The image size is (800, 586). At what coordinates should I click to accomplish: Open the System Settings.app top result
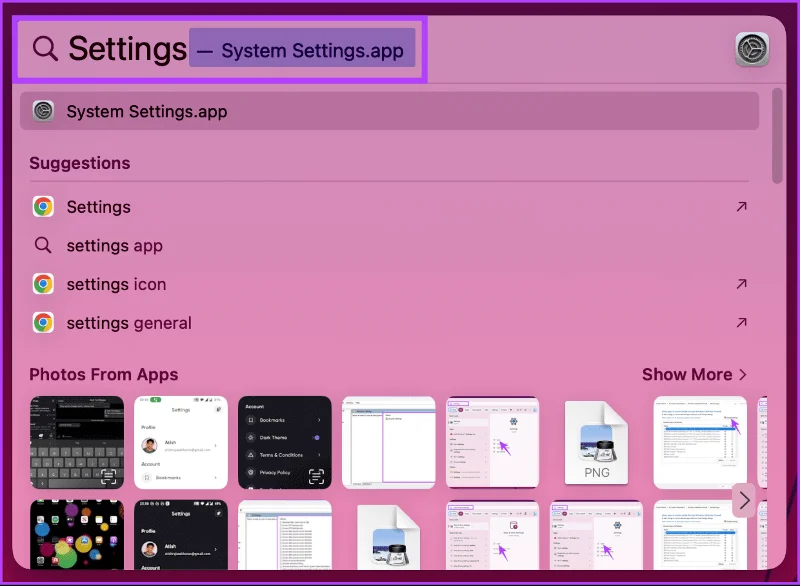pyautogui.click(x=389, y=111)
